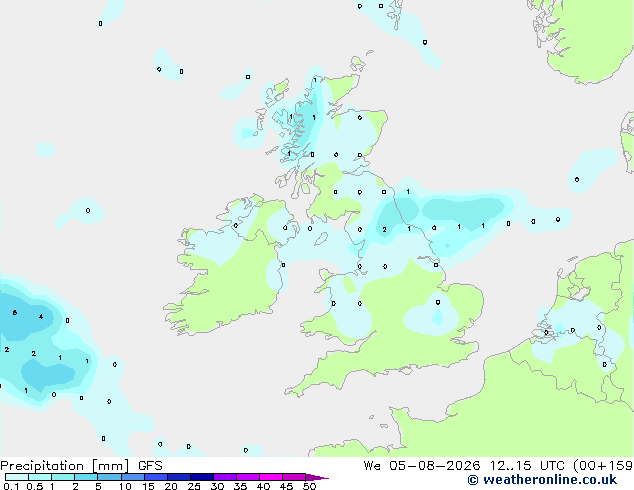Select the 40–45 mm magenta legend swatch

(271, 477)
